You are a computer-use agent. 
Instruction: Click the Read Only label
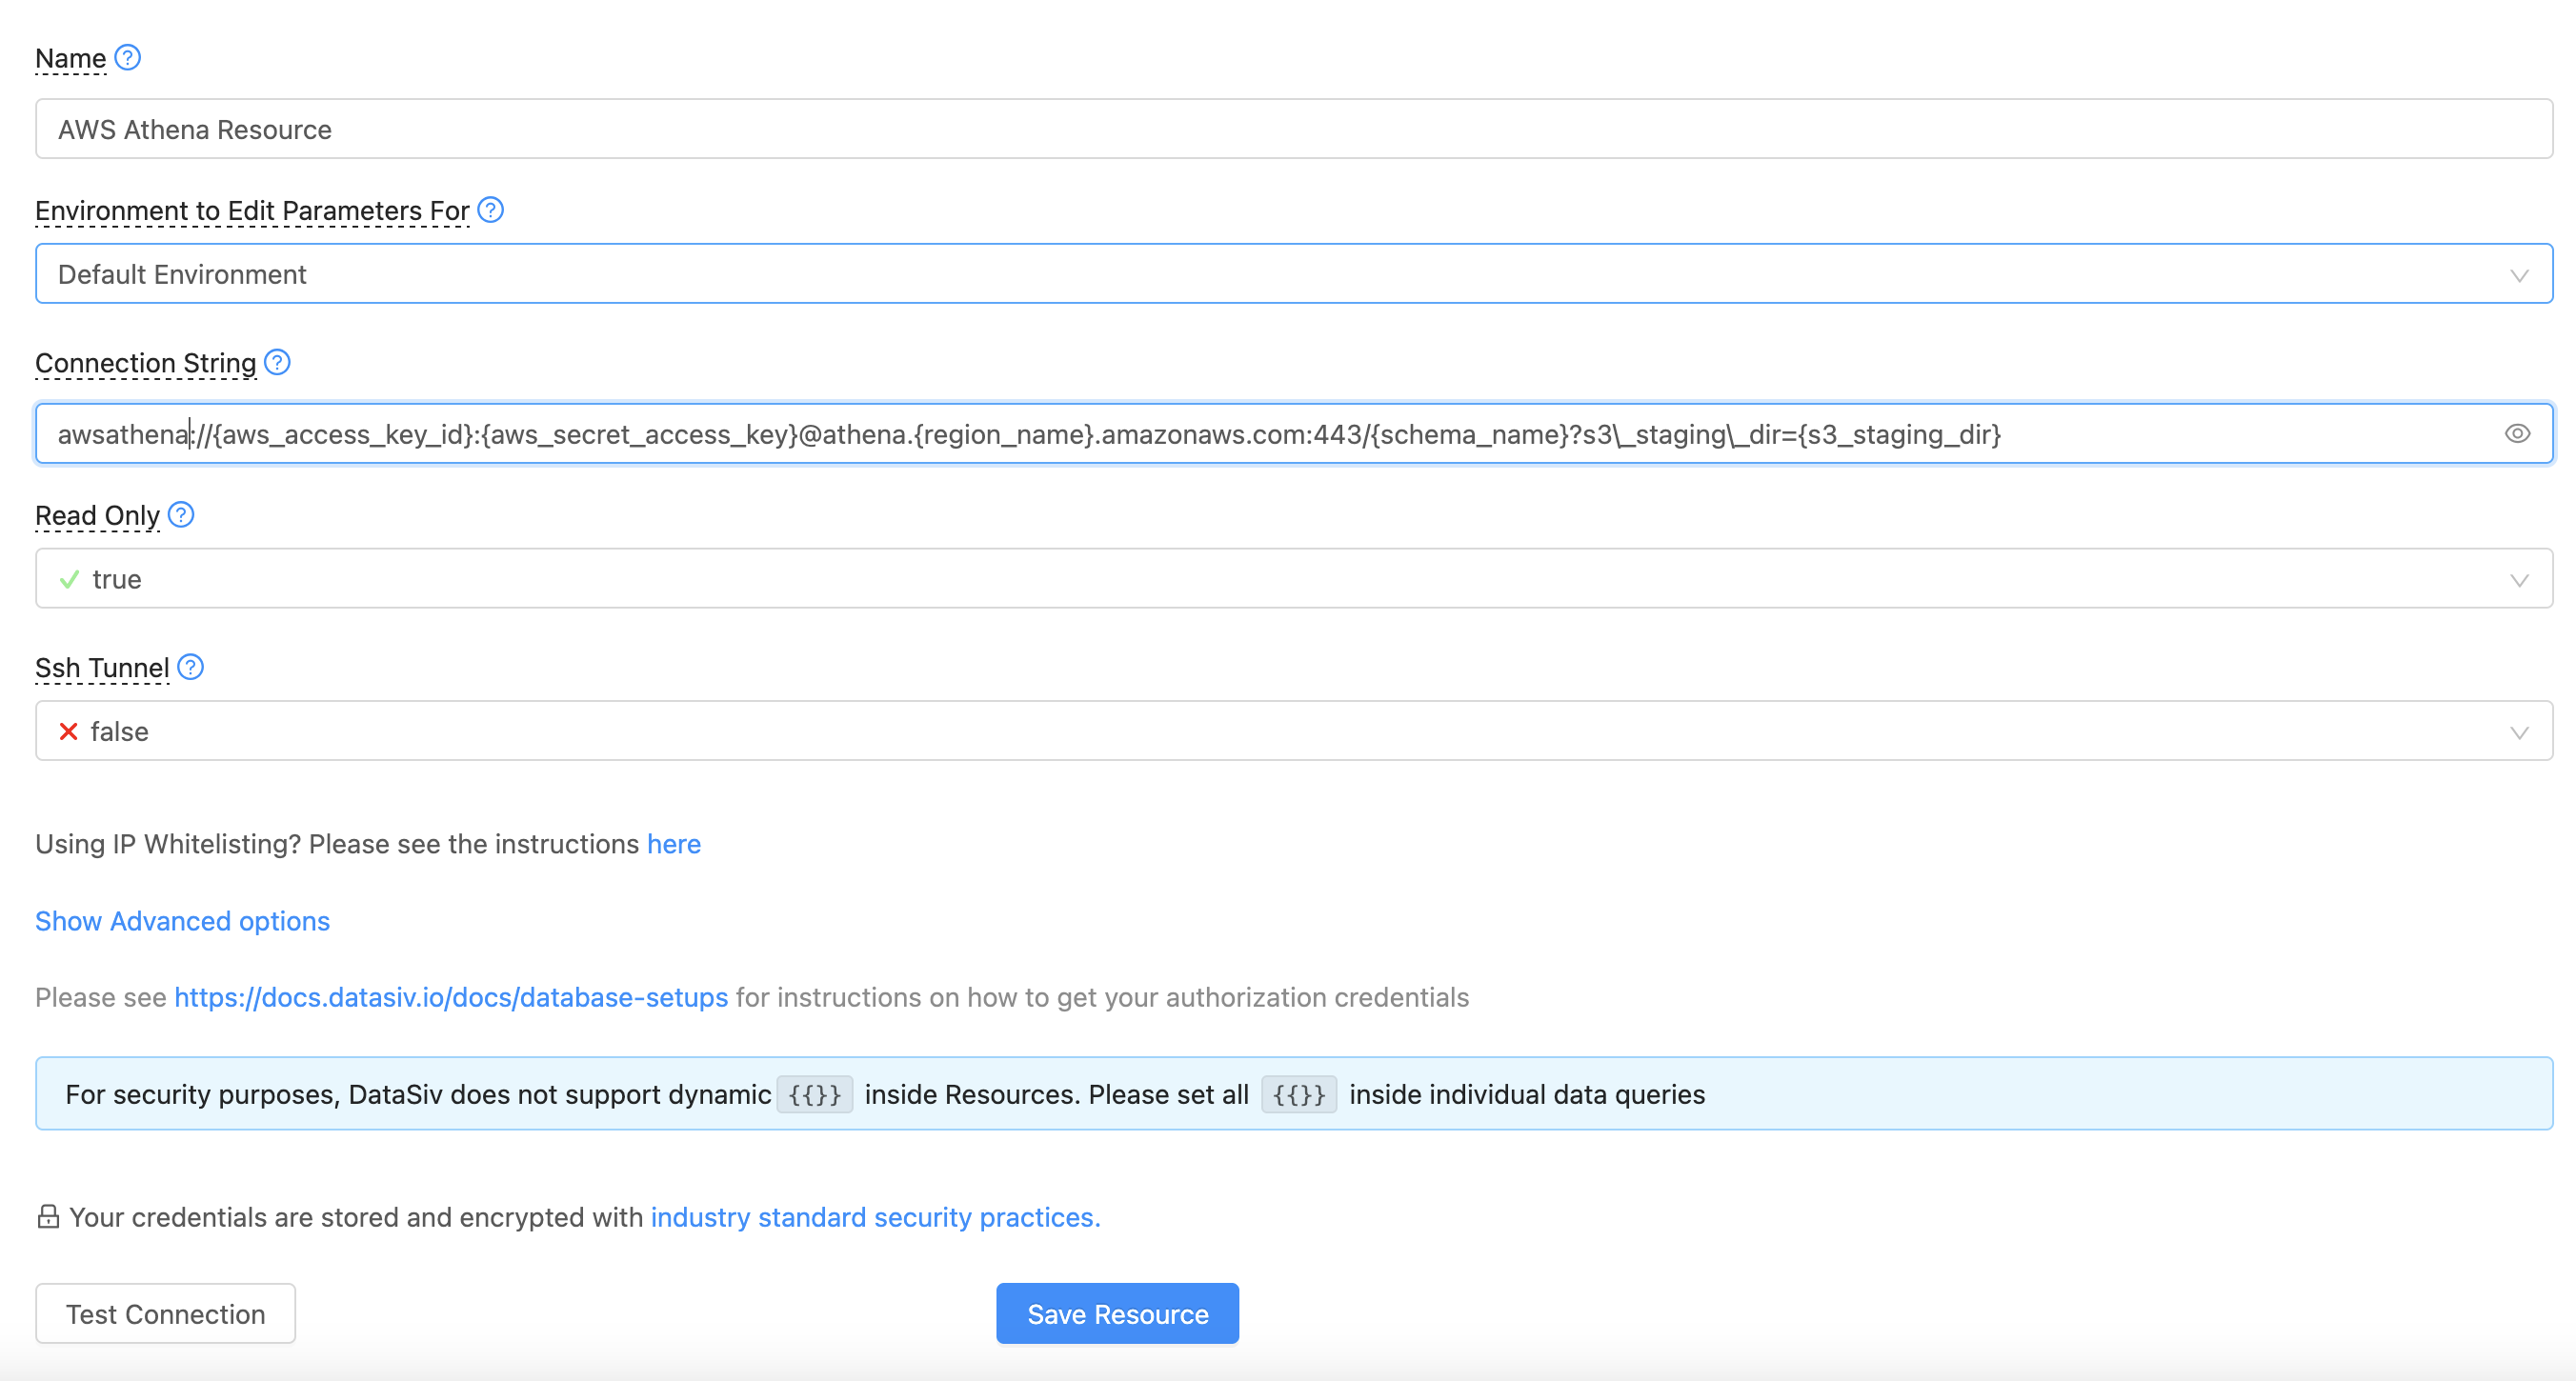[98, 515]
